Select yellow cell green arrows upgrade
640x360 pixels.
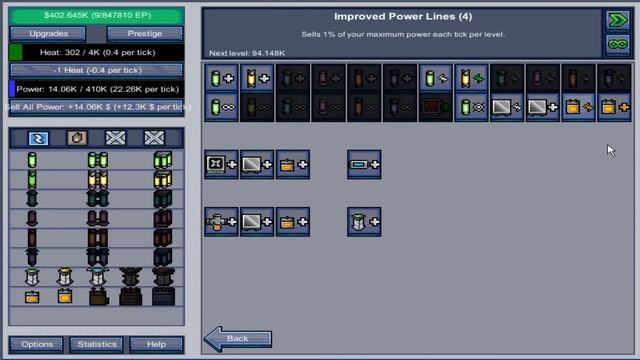(471, 78)
